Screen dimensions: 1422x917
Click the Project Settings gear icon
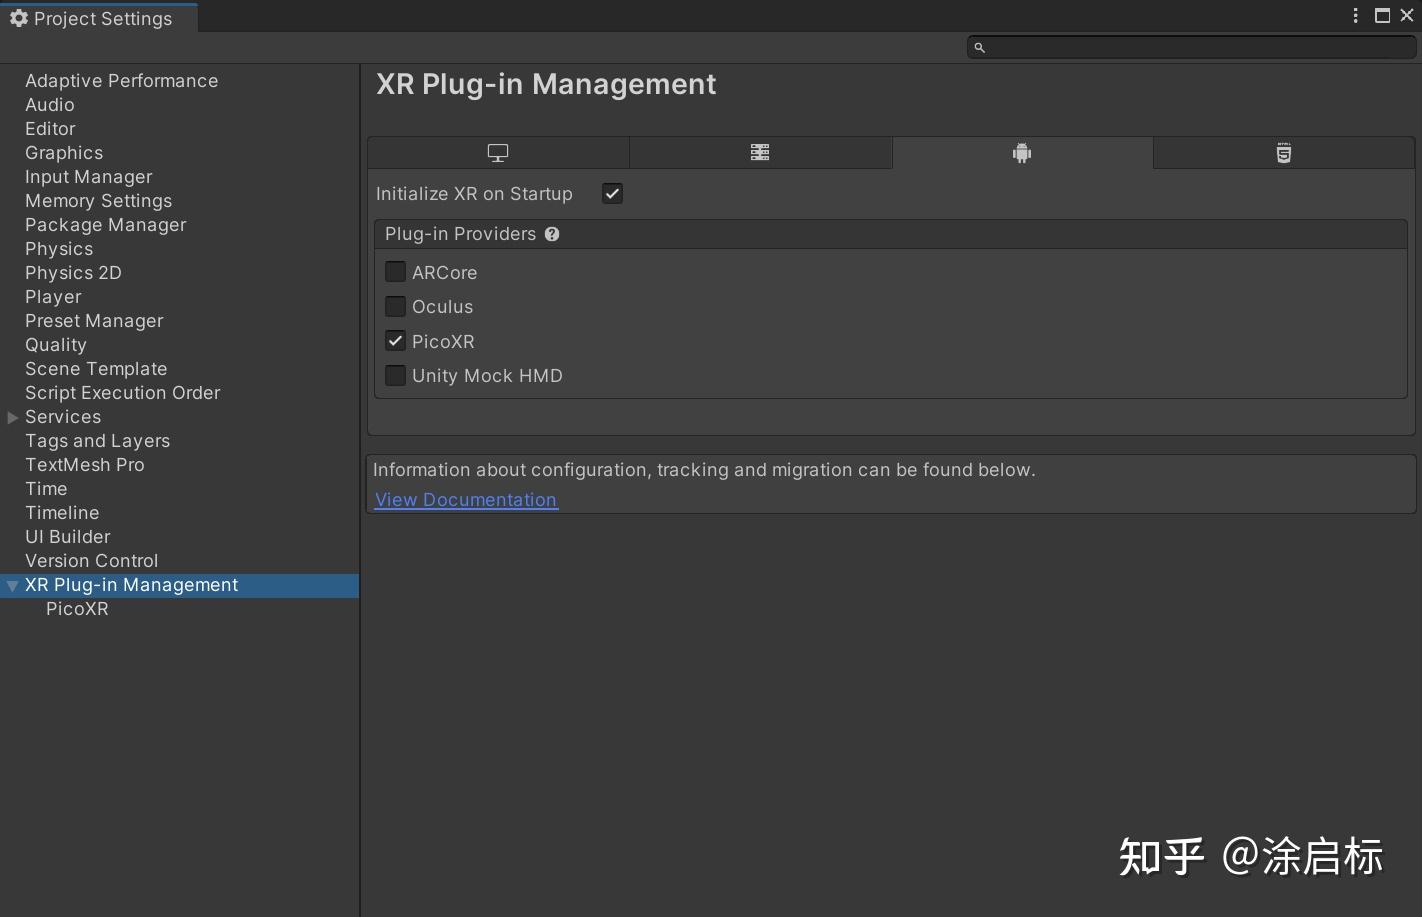(18, 18)
